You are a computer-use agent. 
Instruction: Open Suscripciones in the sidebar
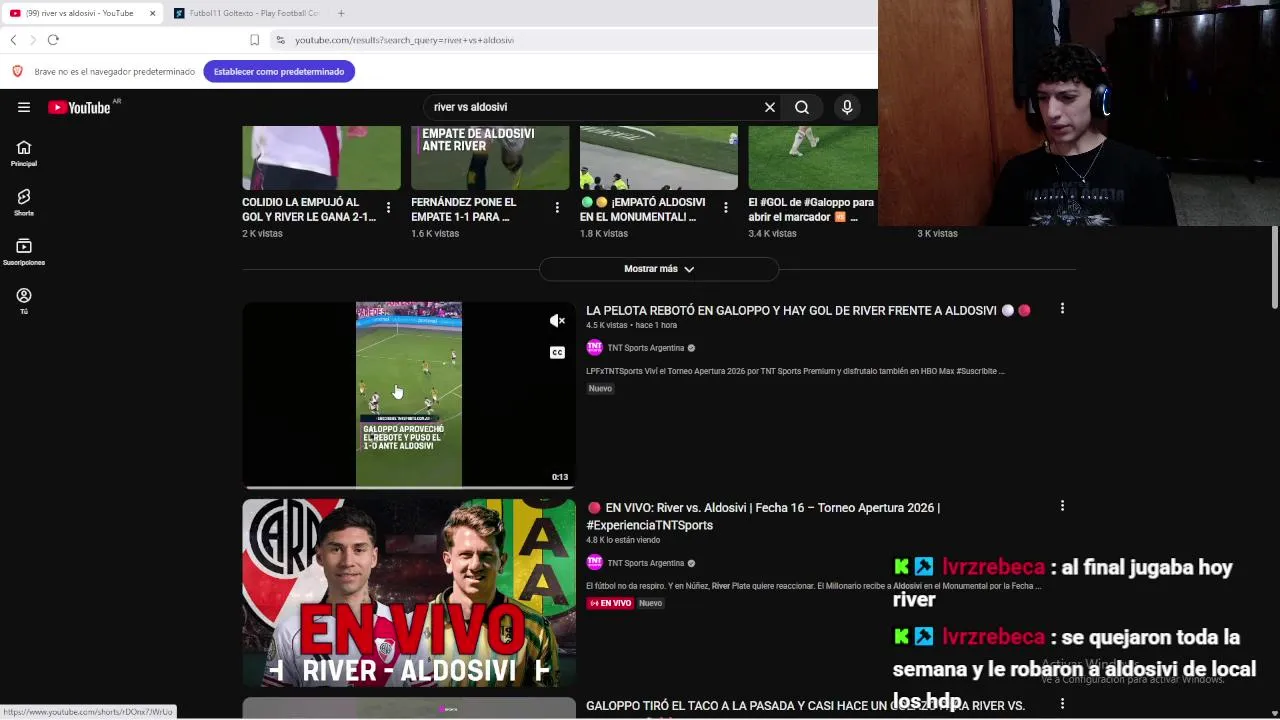click(x=24, y=251)
